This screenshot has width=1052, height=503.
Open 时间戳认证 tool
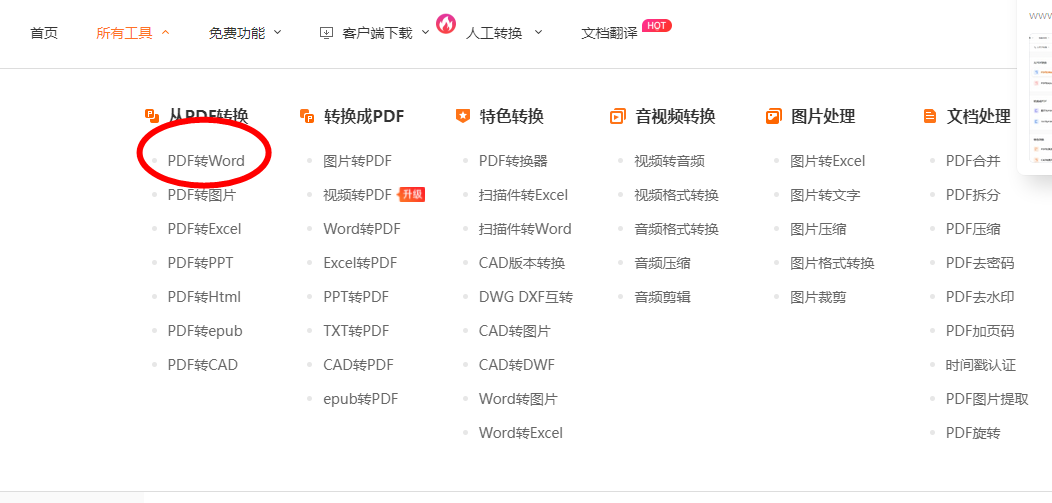(x=981, y=366)
